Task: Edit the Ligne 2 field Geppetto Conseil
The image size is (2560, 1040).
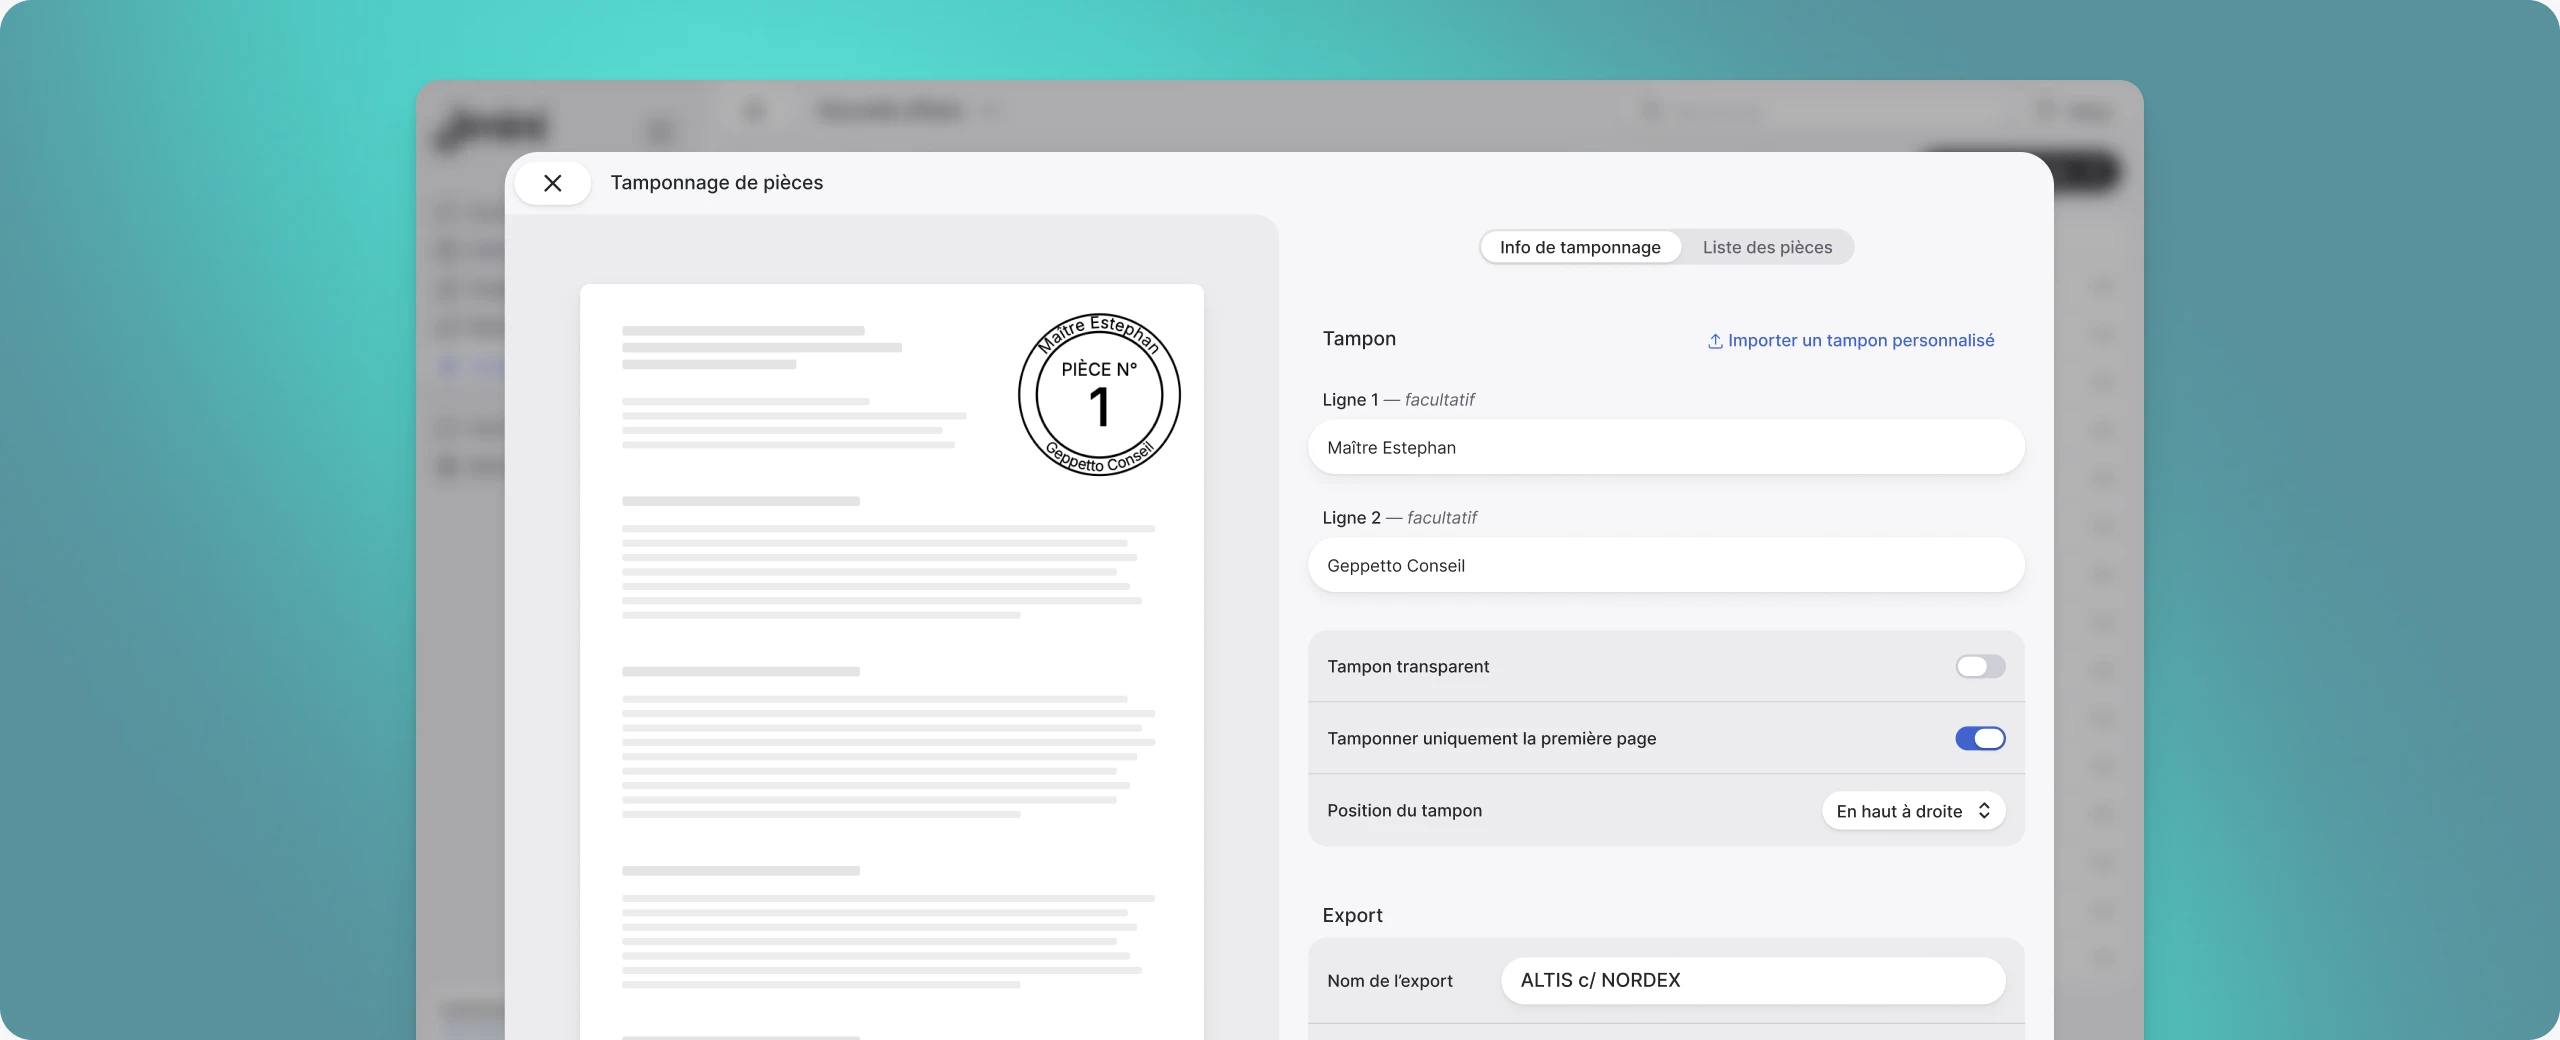Action: coord(1666,565)
